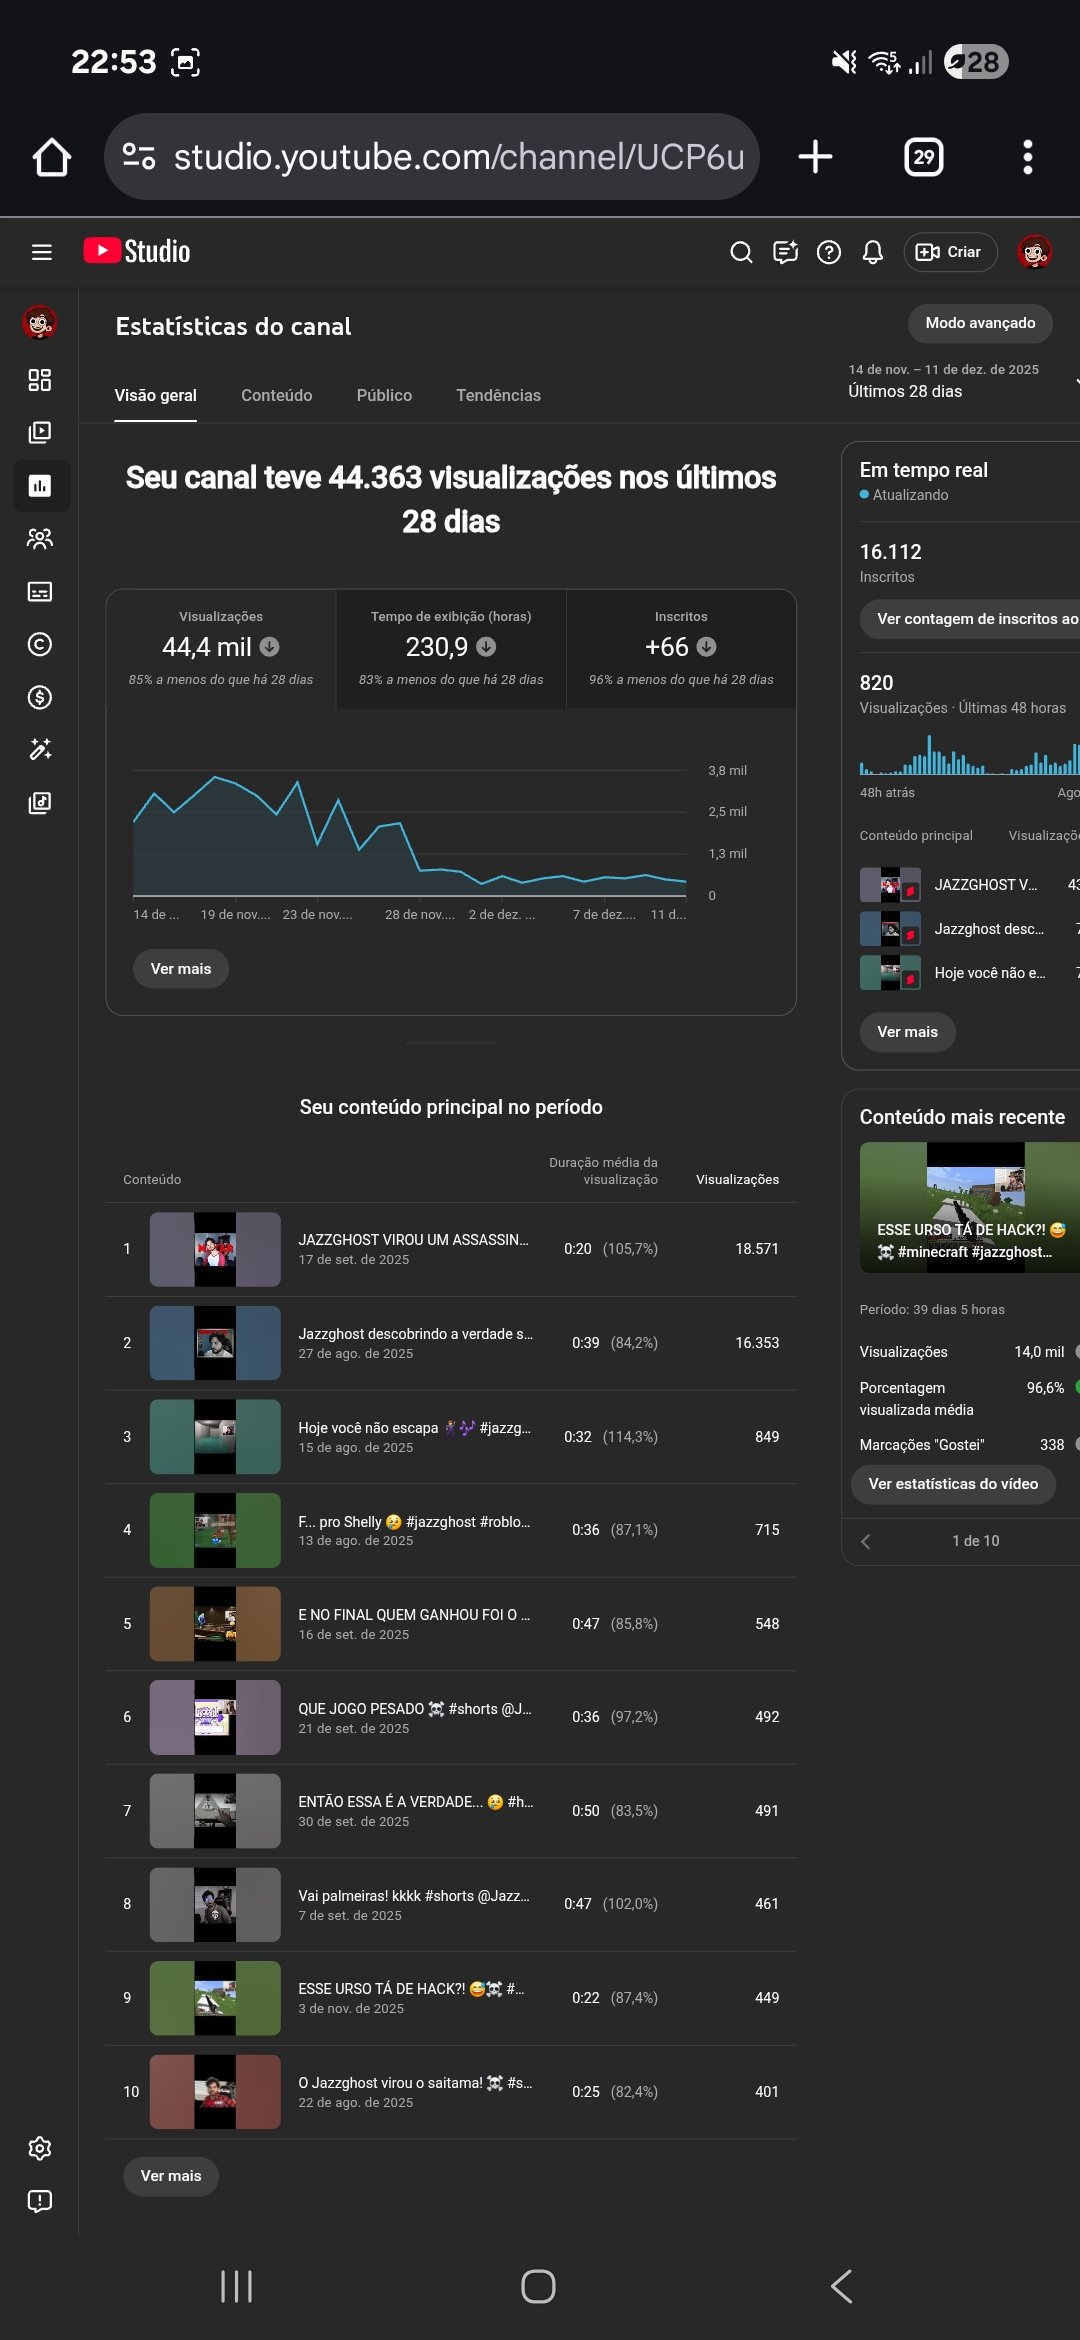
Task: Open Subtitles icon in sidebar
Action: (40, 592)
